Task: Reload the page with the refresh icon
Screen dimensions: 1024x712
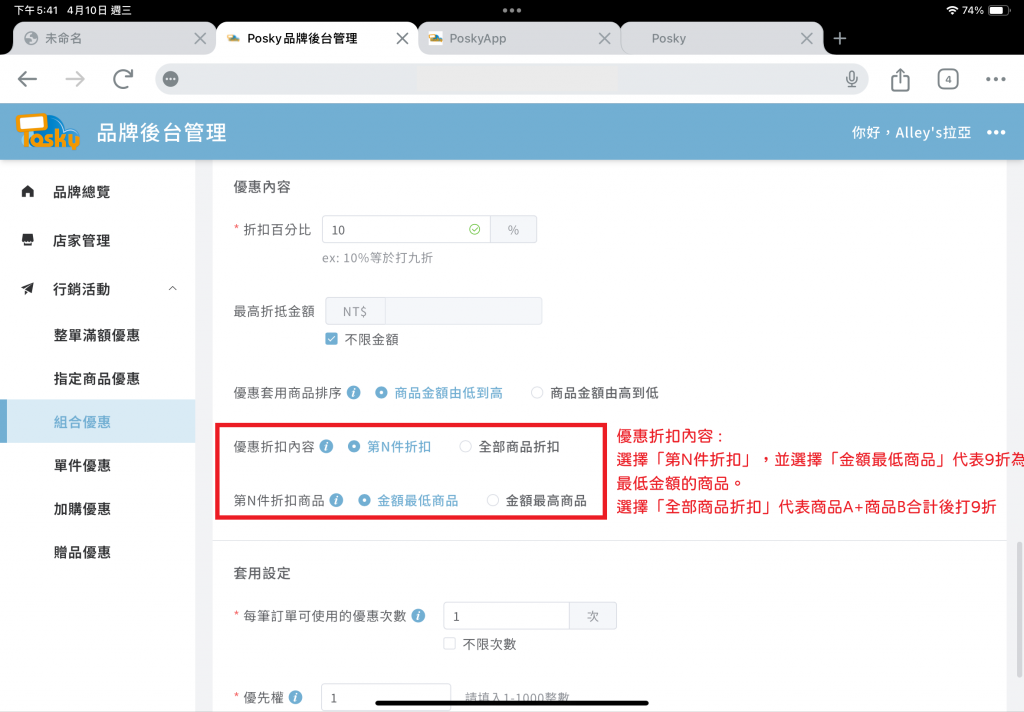Action: pos(123,79)
